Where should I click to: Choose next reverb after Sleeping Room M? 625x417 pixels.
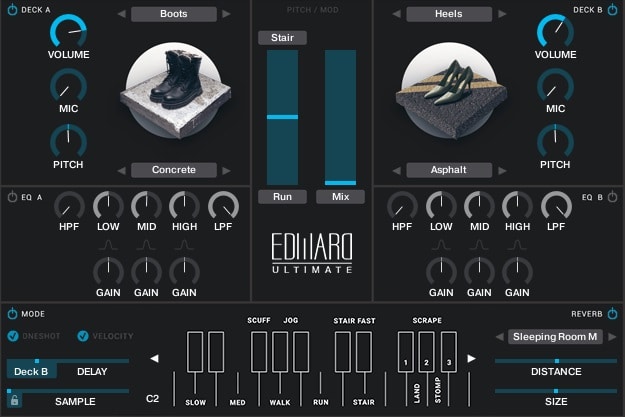pyautogui.click(x=612, y=337)
